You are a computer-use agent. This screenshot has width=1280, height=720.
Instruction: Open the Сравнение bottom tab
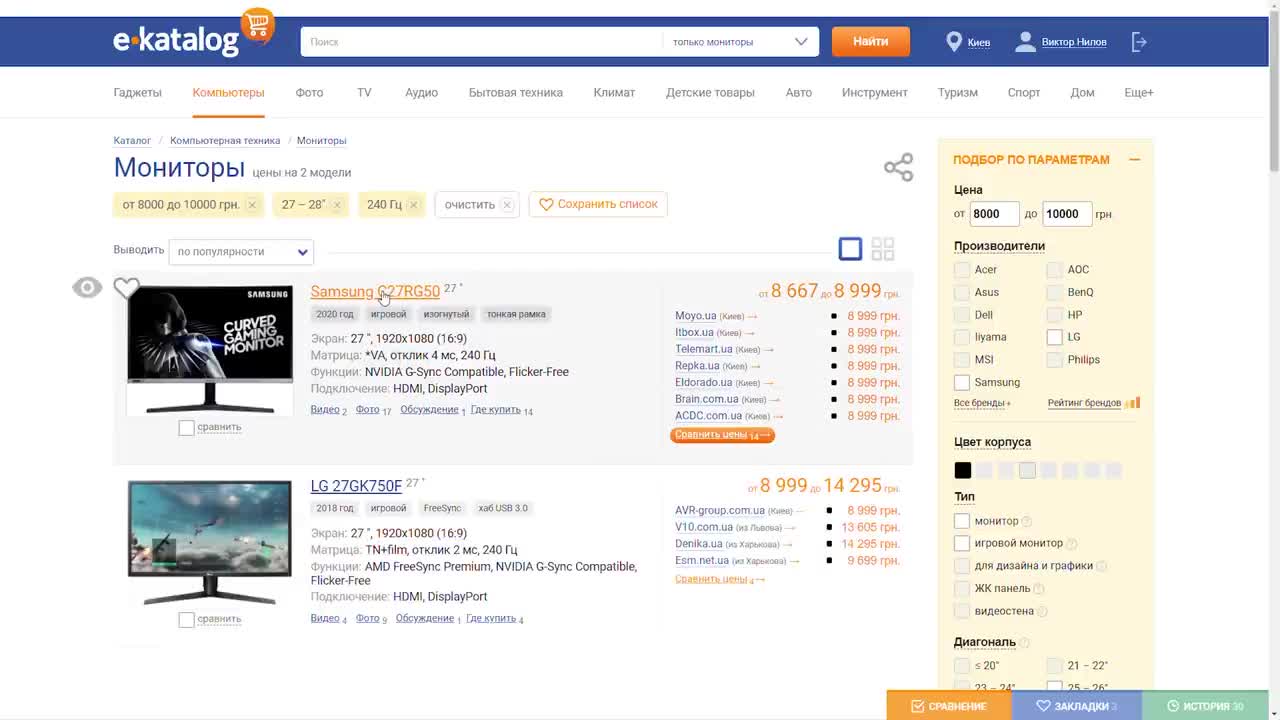tap(949, 706)
